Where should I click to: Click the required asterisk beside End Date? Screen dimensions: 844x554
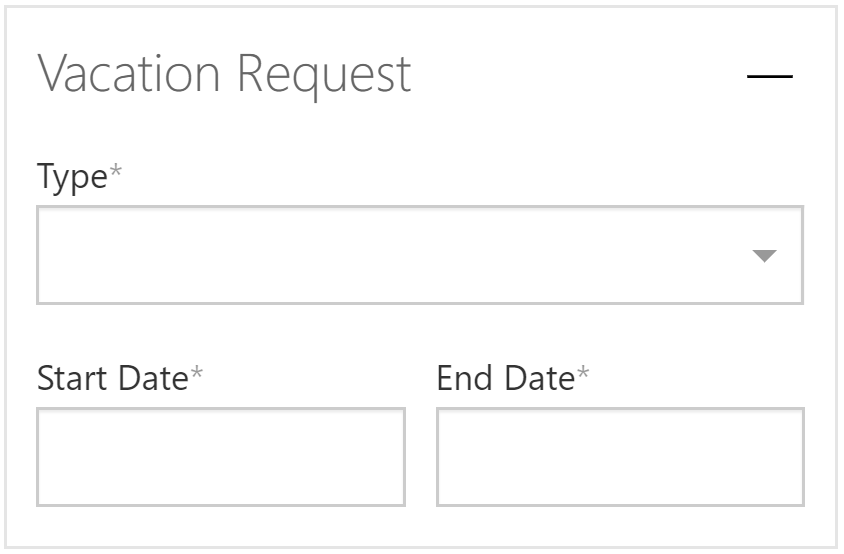[583, 373]
